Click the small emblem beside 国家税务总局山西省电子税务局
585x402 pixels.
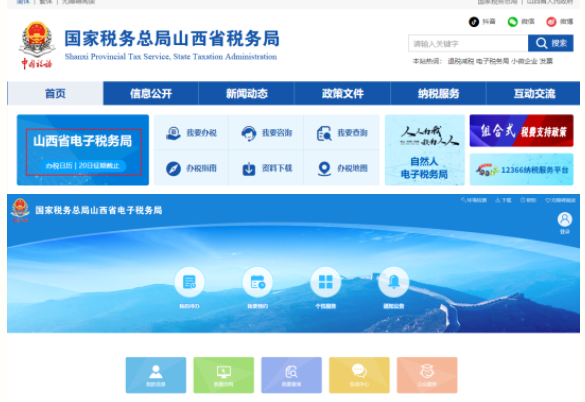(x=20, y=211)
